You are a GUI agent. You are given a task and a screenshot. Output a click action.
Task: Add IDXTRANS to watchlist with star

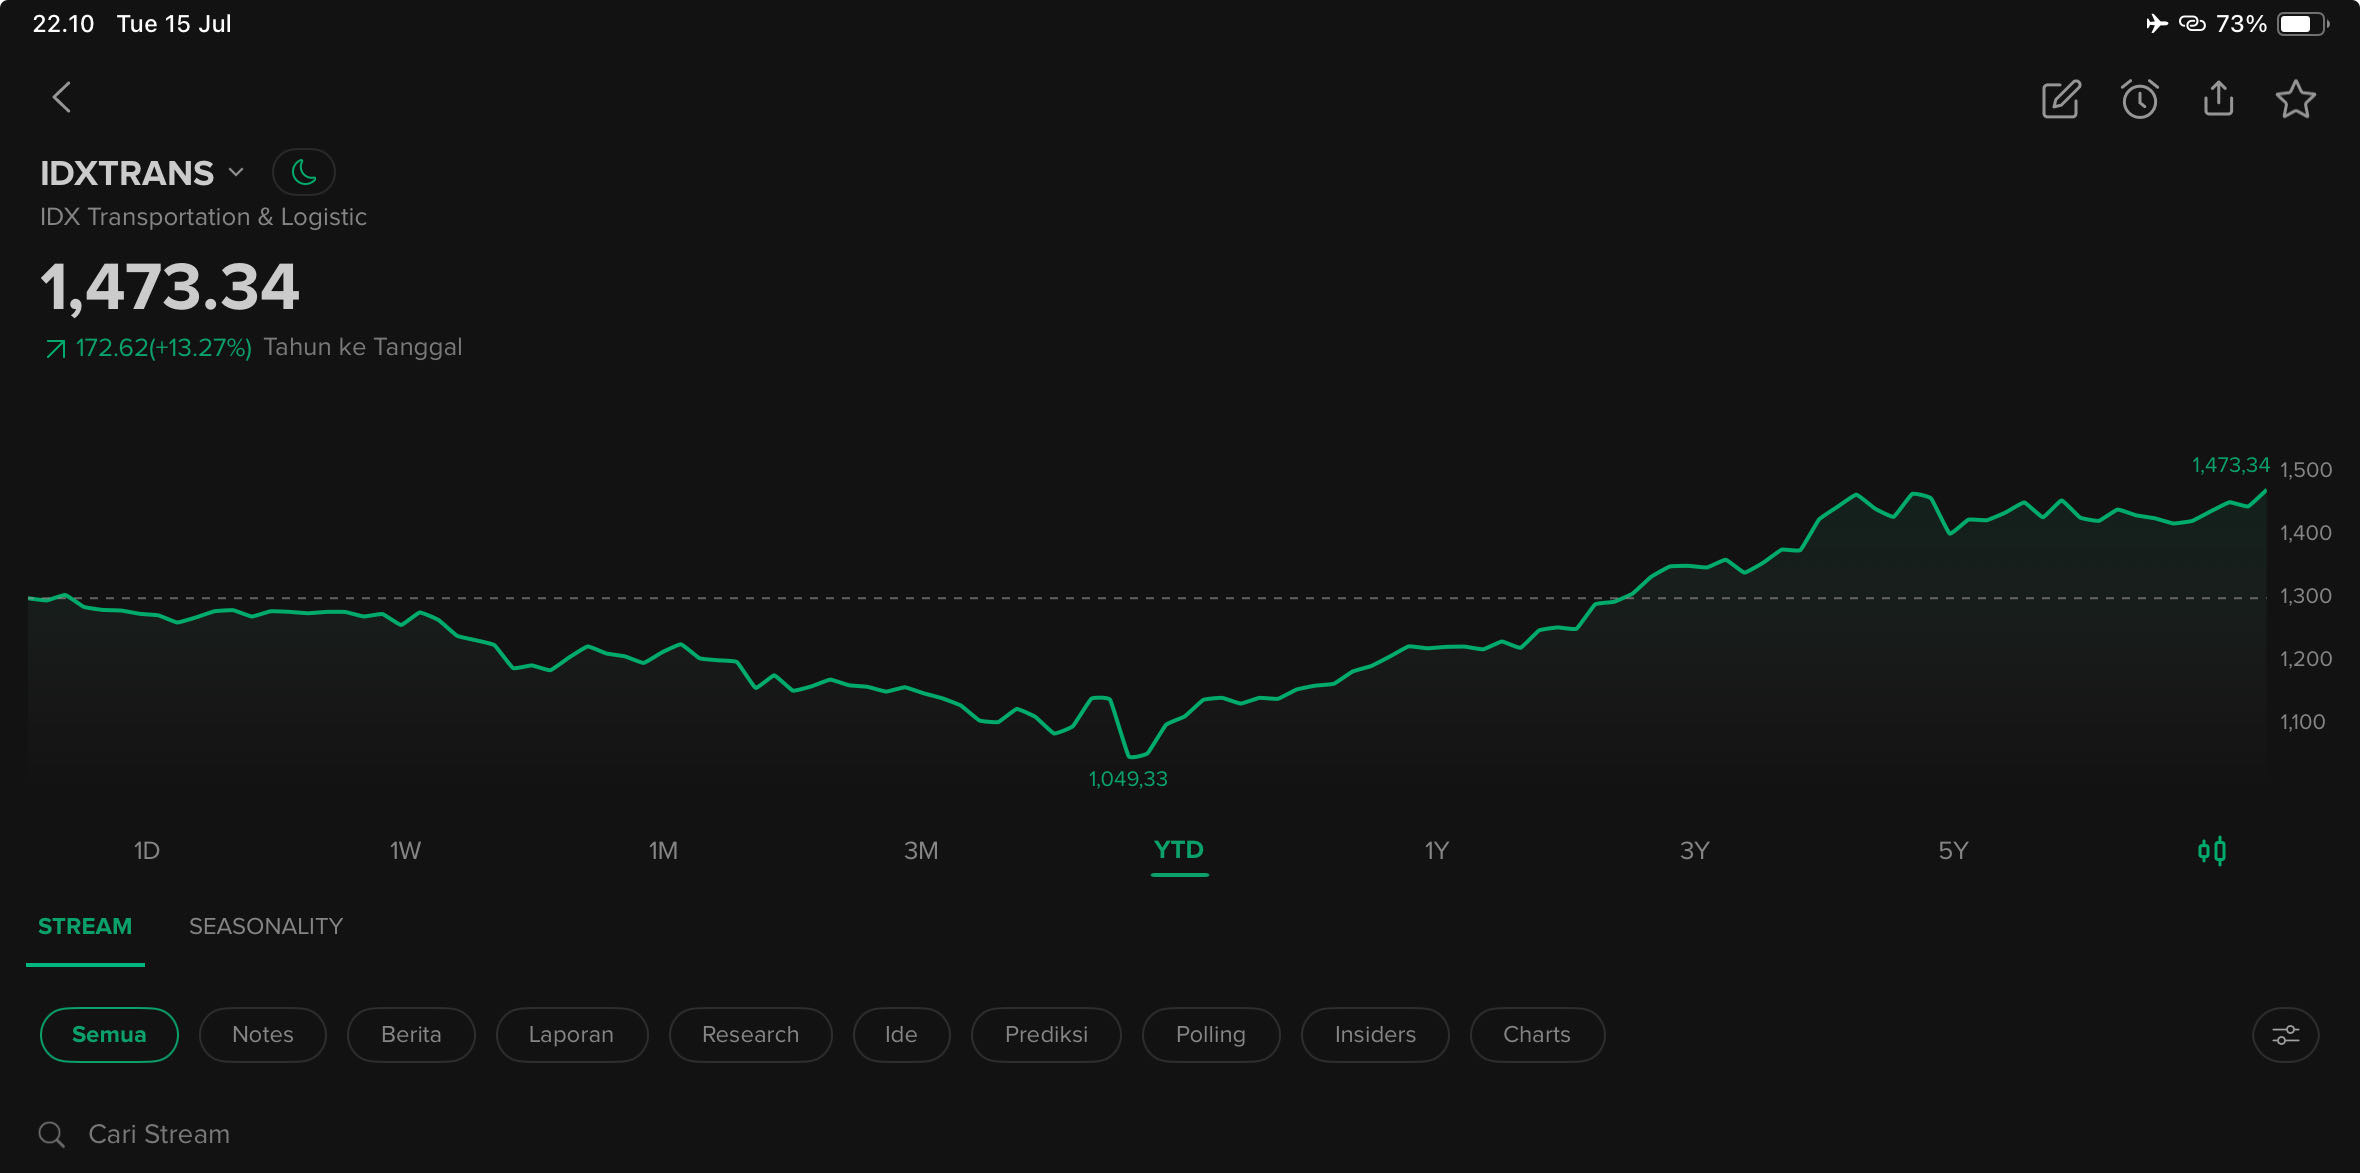point(2295,99)
